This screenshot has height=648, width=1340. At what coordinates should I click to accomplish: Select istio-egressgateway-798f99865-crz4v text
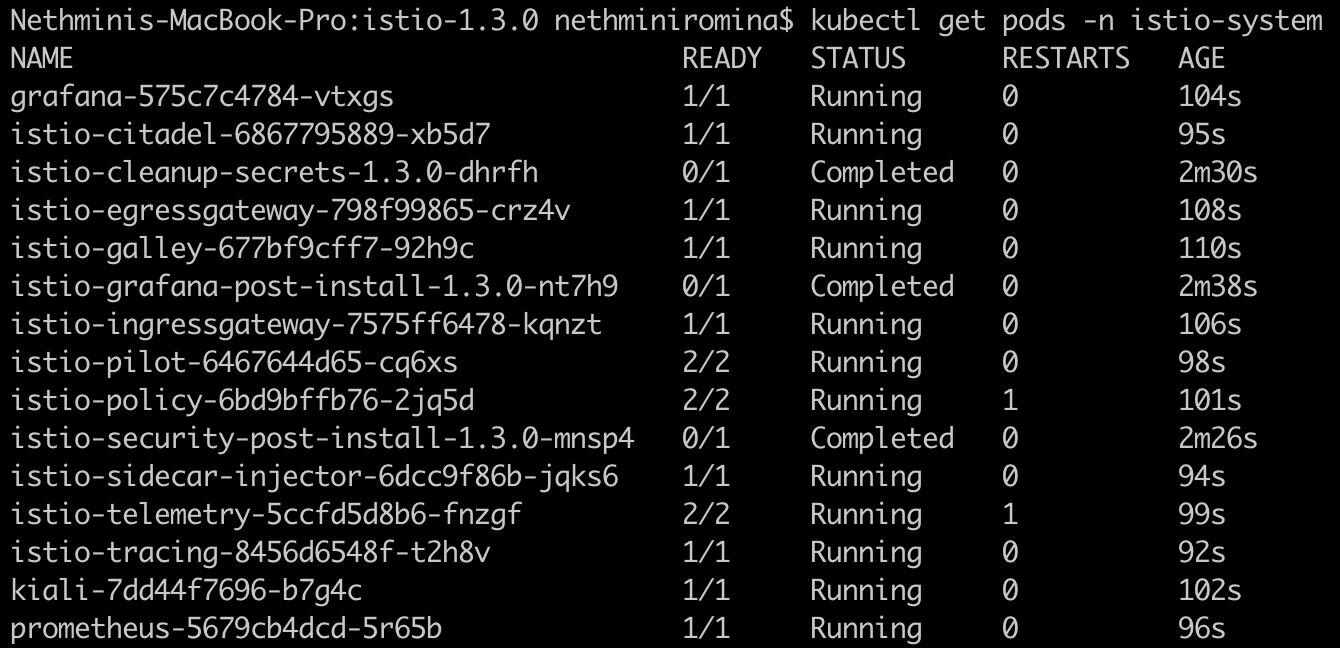click(290, 211)
